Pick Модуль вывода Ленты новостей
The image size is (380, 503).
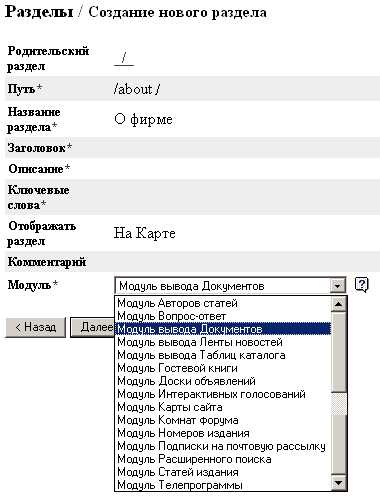coord(223,342)
